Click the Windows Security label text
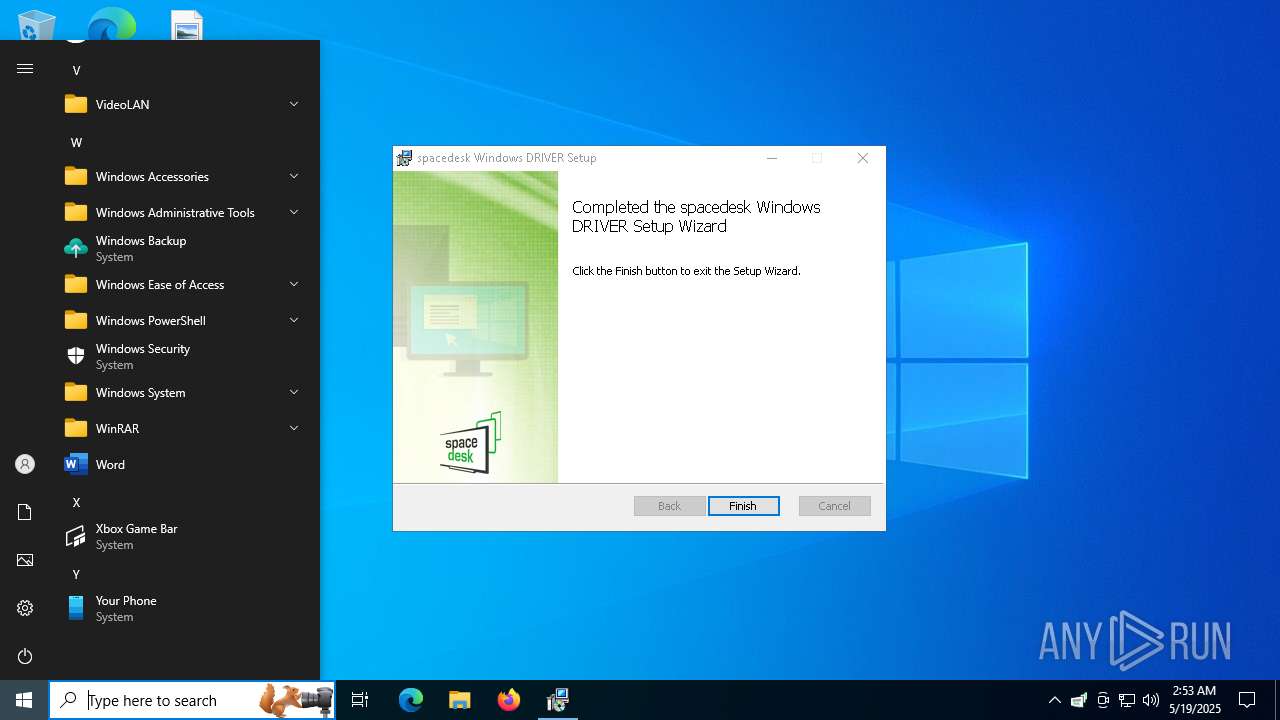Viewport: 1280px width, 720px height. (143, 349)
